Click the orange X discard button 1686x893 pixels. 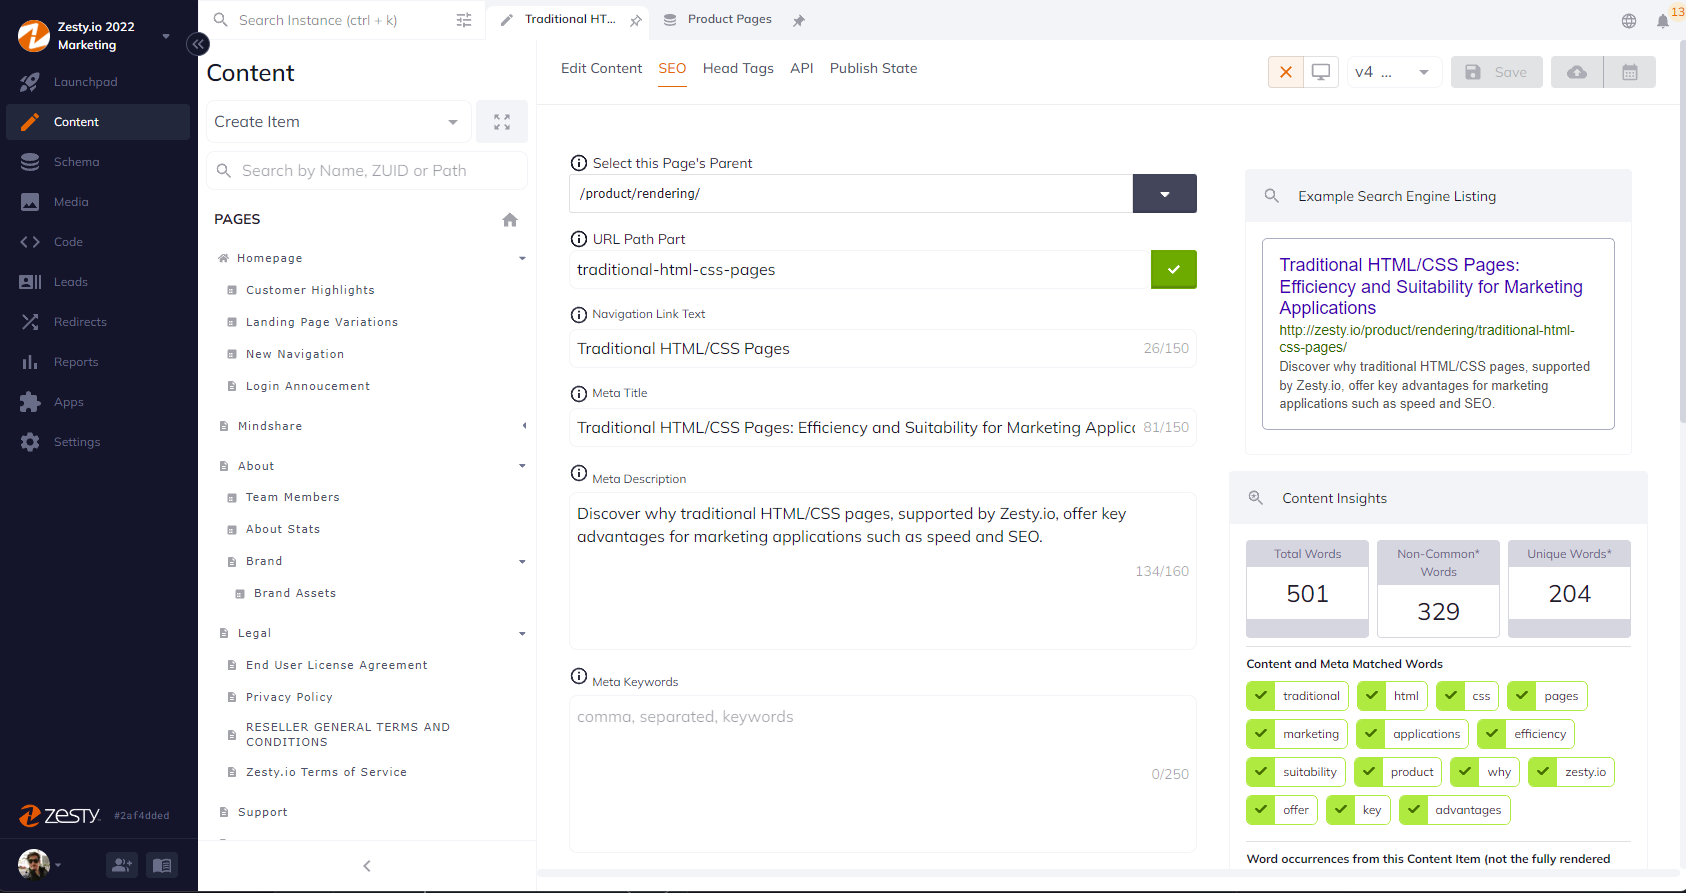tap(1286, 72)
